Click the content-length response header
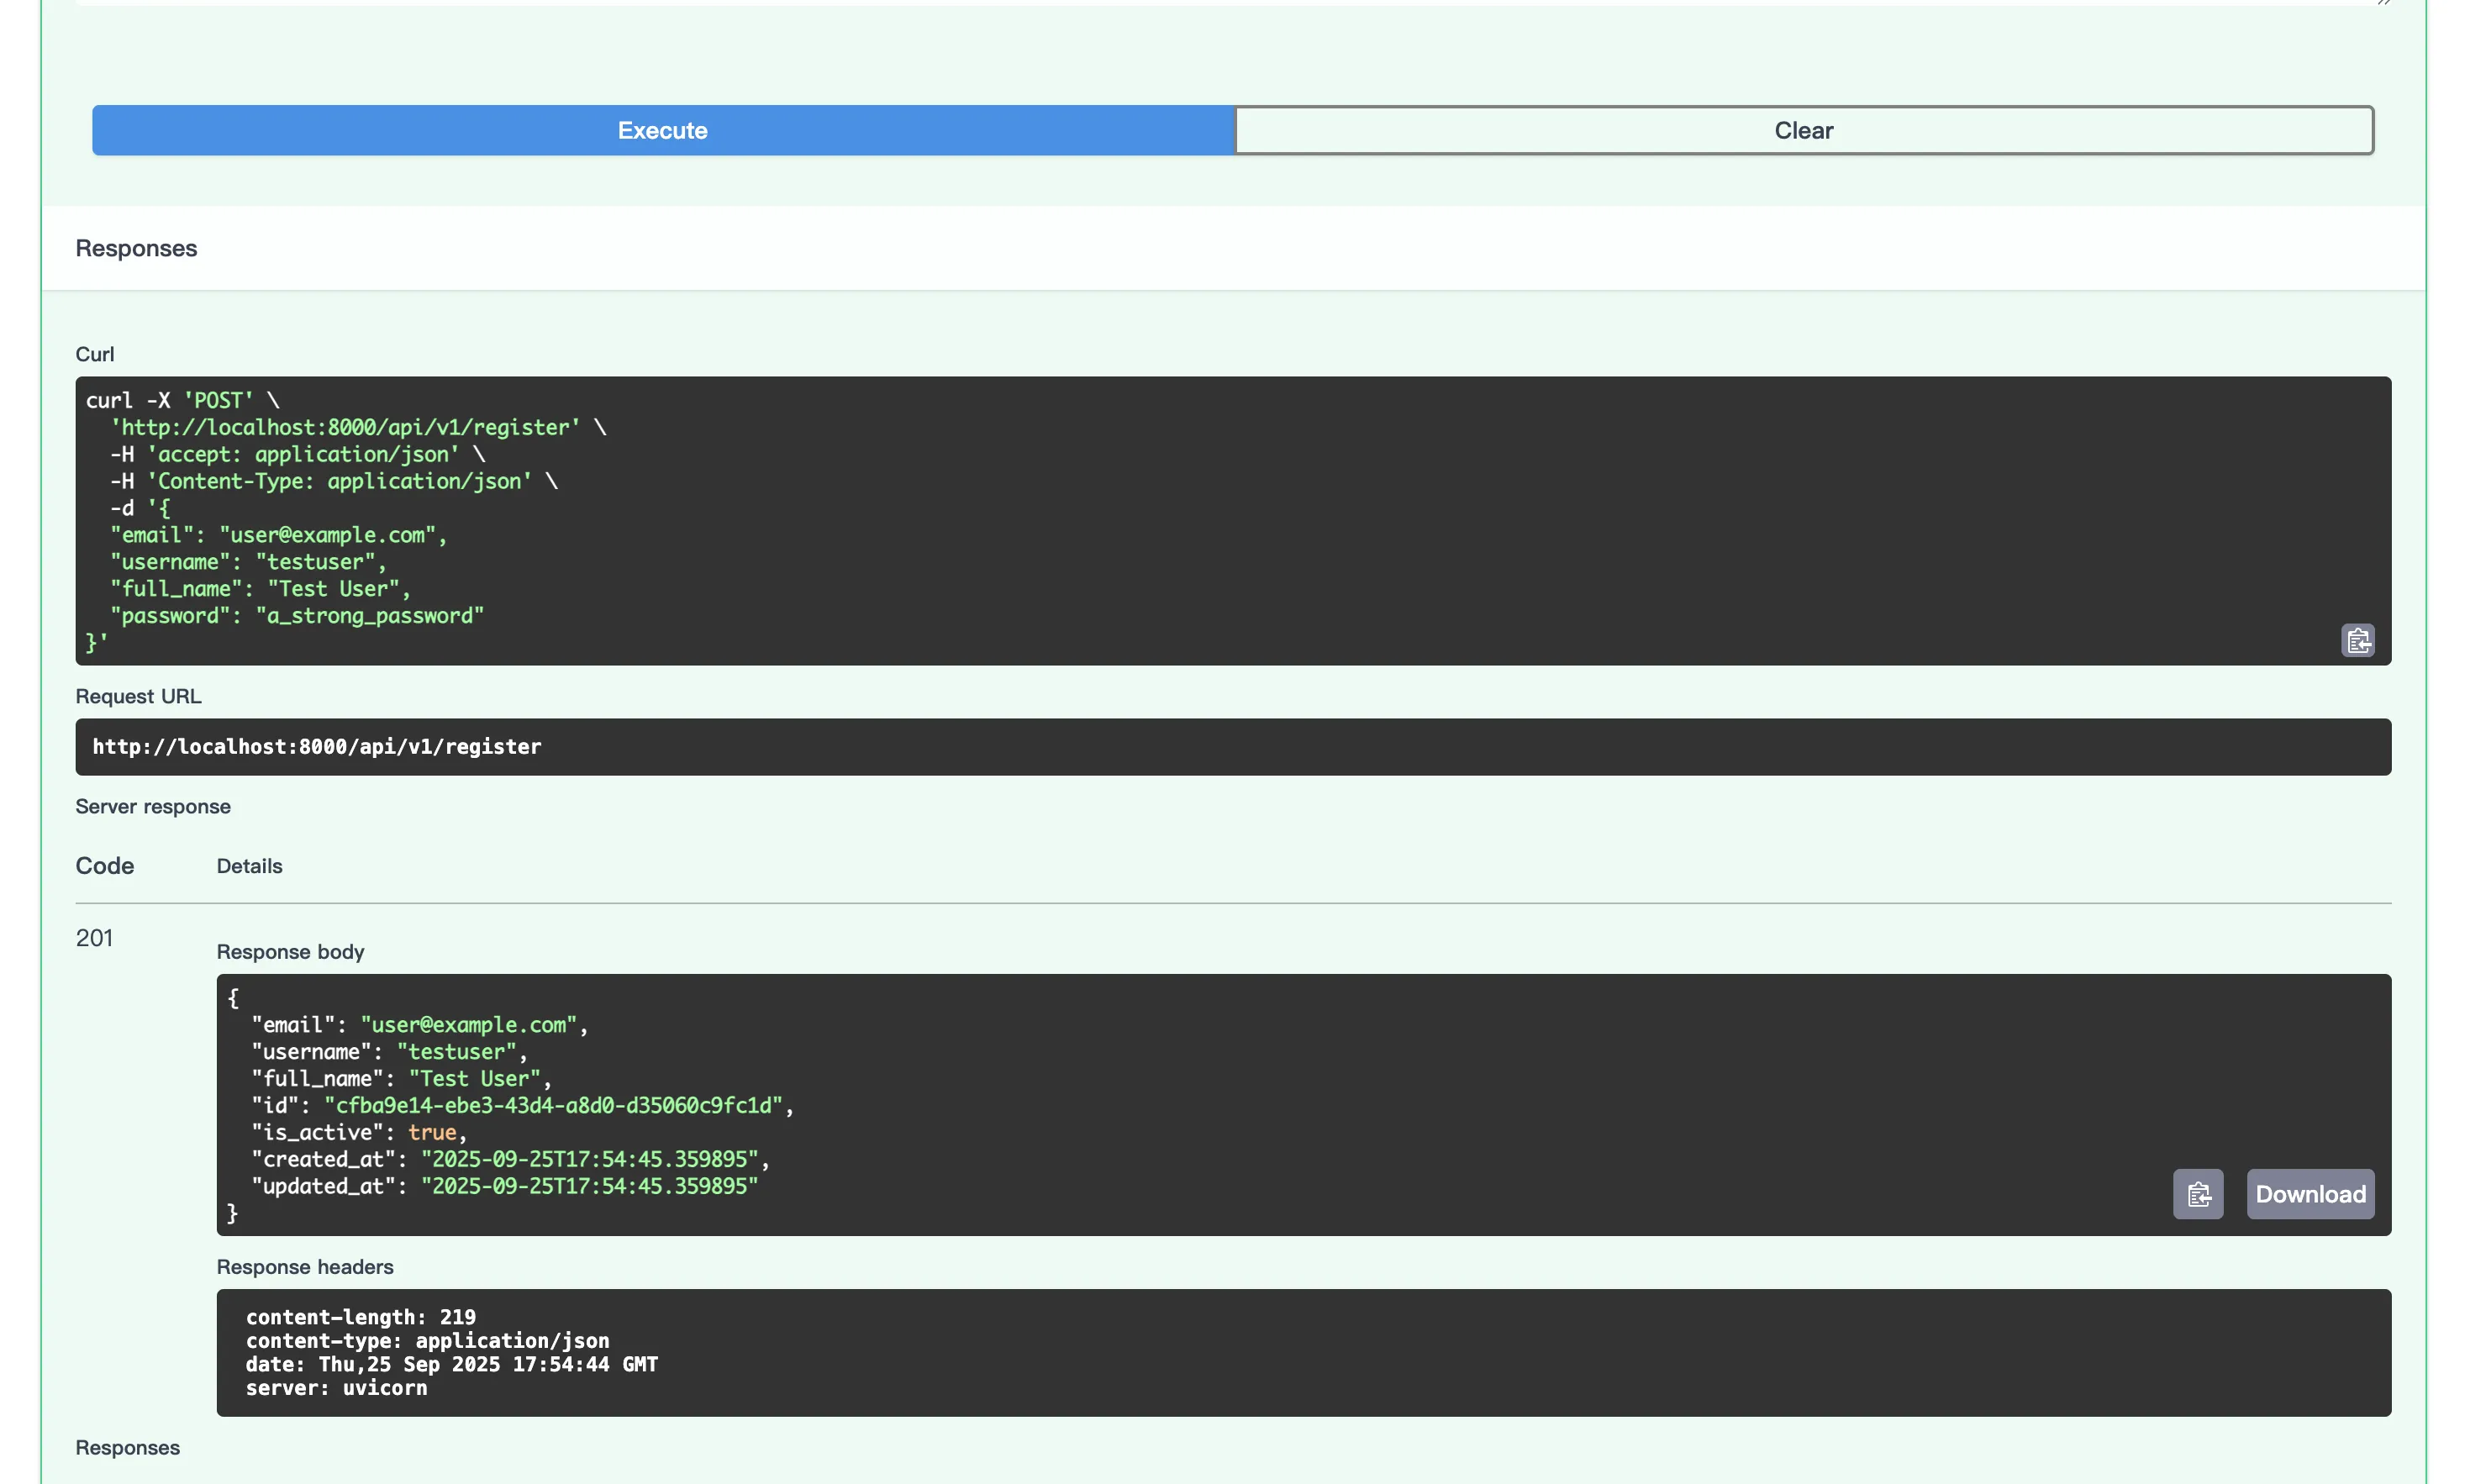Viewport: 2486px width, 1484px height. [x=360, y=1317]
